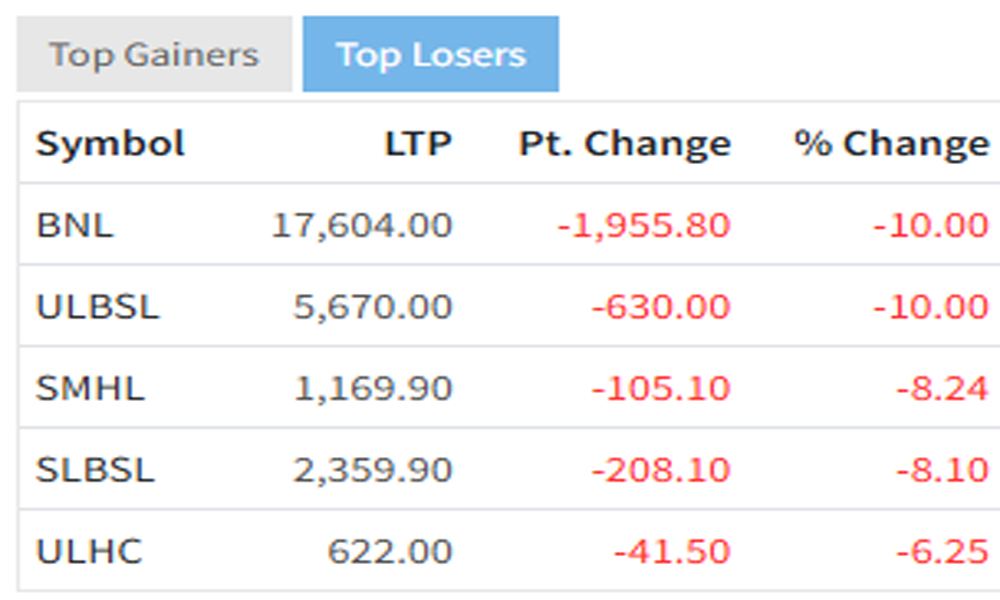The height and width of the screenshot is (600, 1000).
Task: Click the -1,955.80 point change cell
Action: point(643,225)
